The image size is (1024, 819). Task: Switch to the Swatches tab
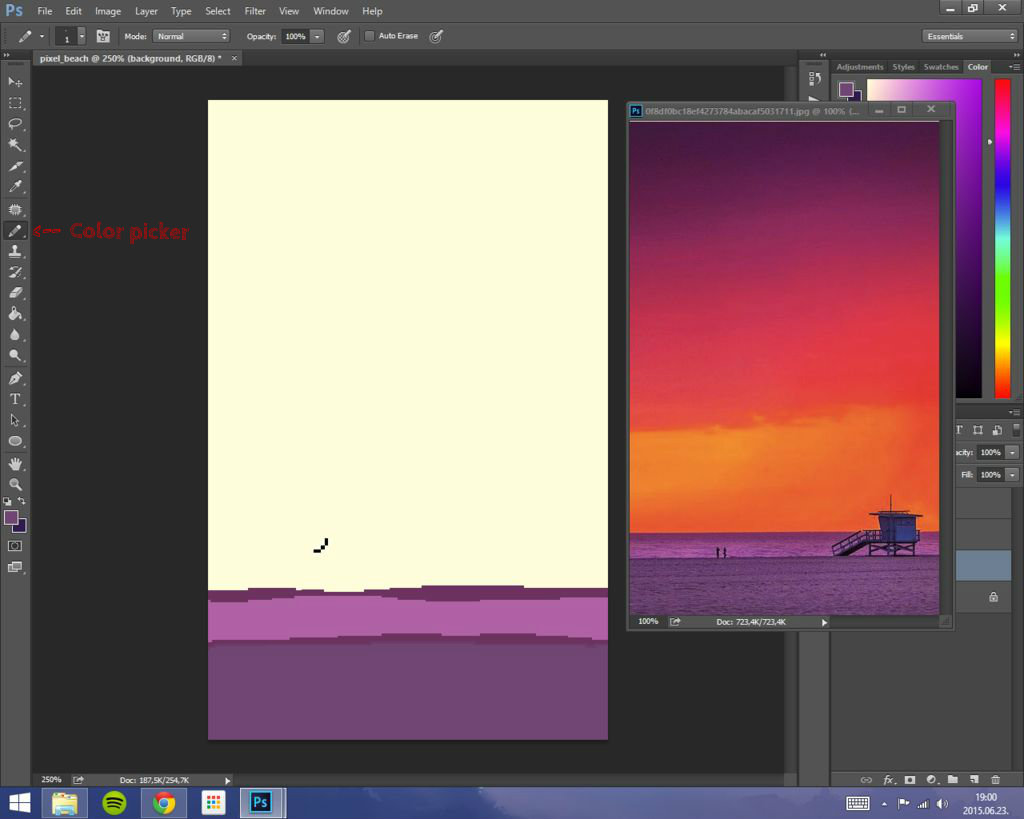(x=940, y=67)
